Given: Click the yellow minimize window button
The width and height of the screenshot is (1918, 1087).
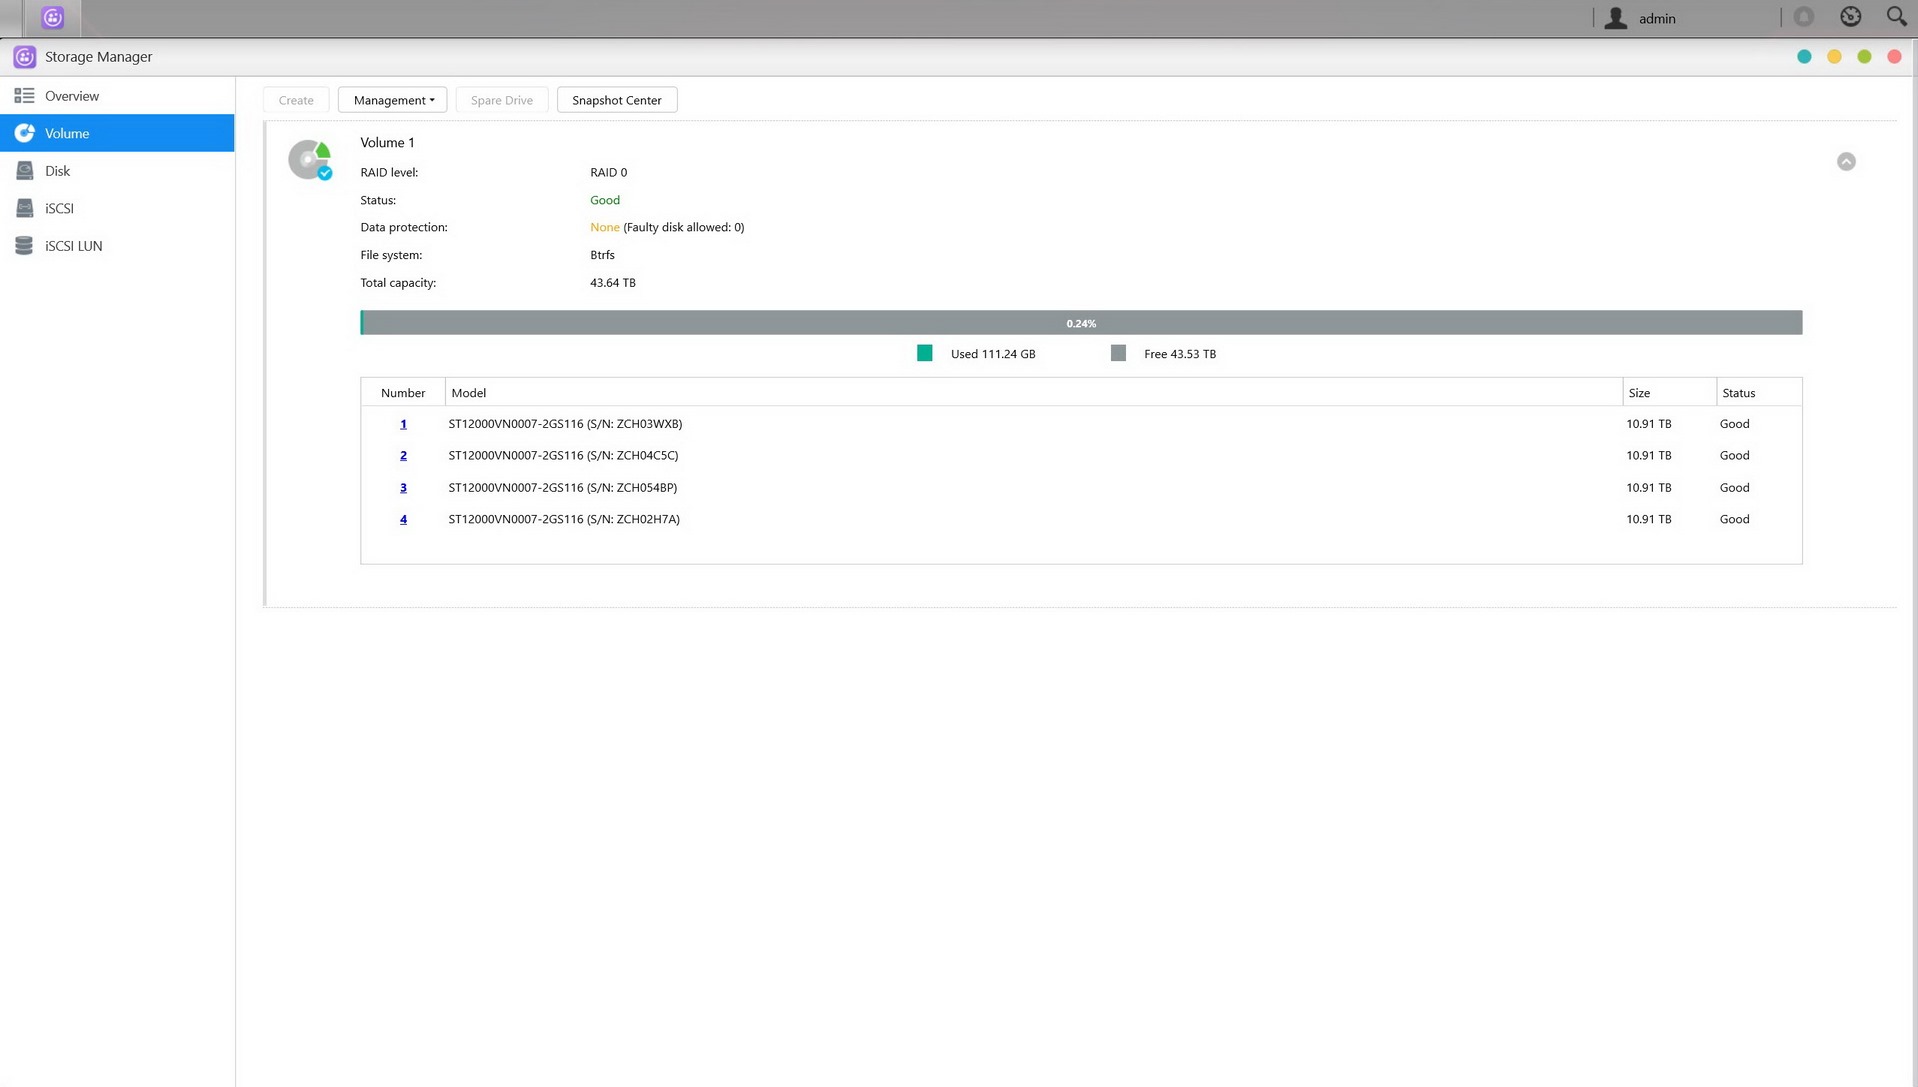Looking at the screenshot, I should 1834,57.
